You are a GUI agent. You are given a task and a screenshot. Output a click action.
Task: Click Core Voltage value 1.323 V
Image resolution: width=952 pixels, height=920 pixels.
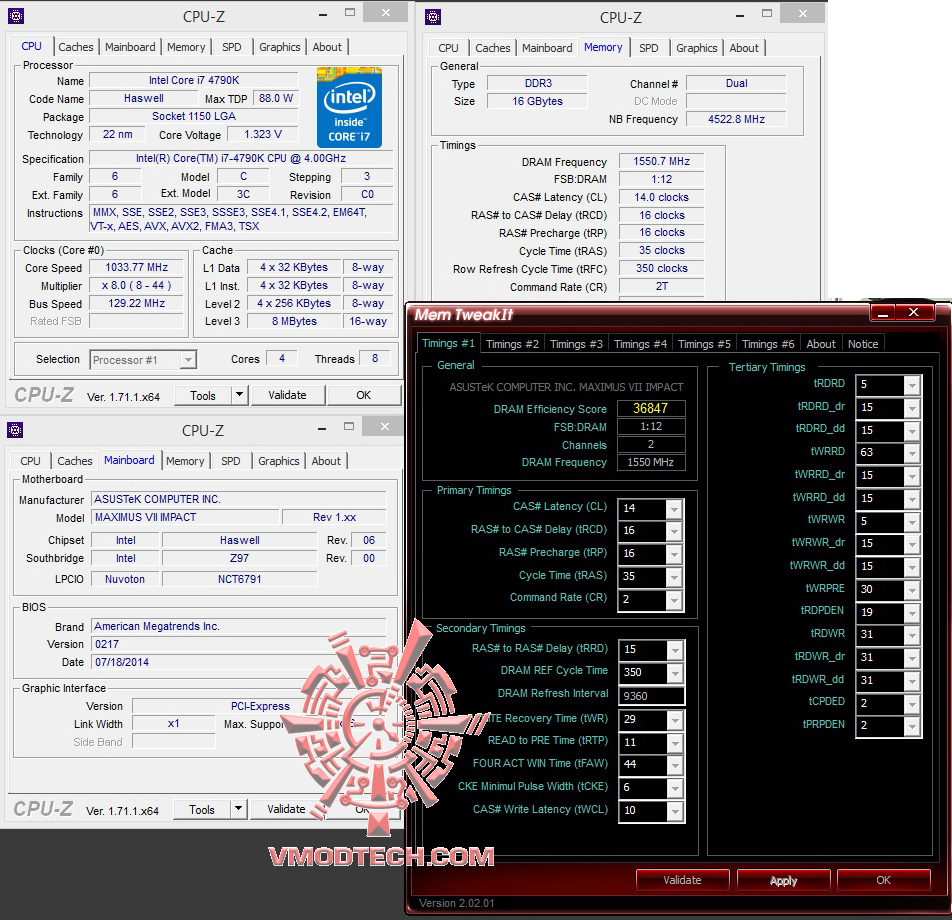262,134
